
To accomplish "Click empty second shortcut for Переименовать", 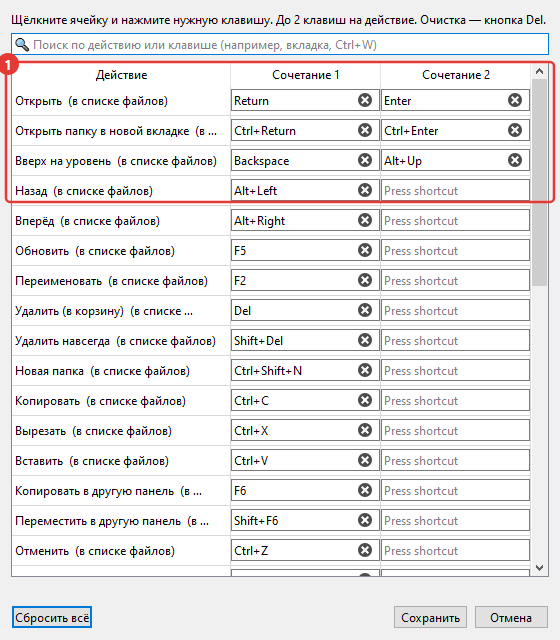I will click(x=456, y=280).
